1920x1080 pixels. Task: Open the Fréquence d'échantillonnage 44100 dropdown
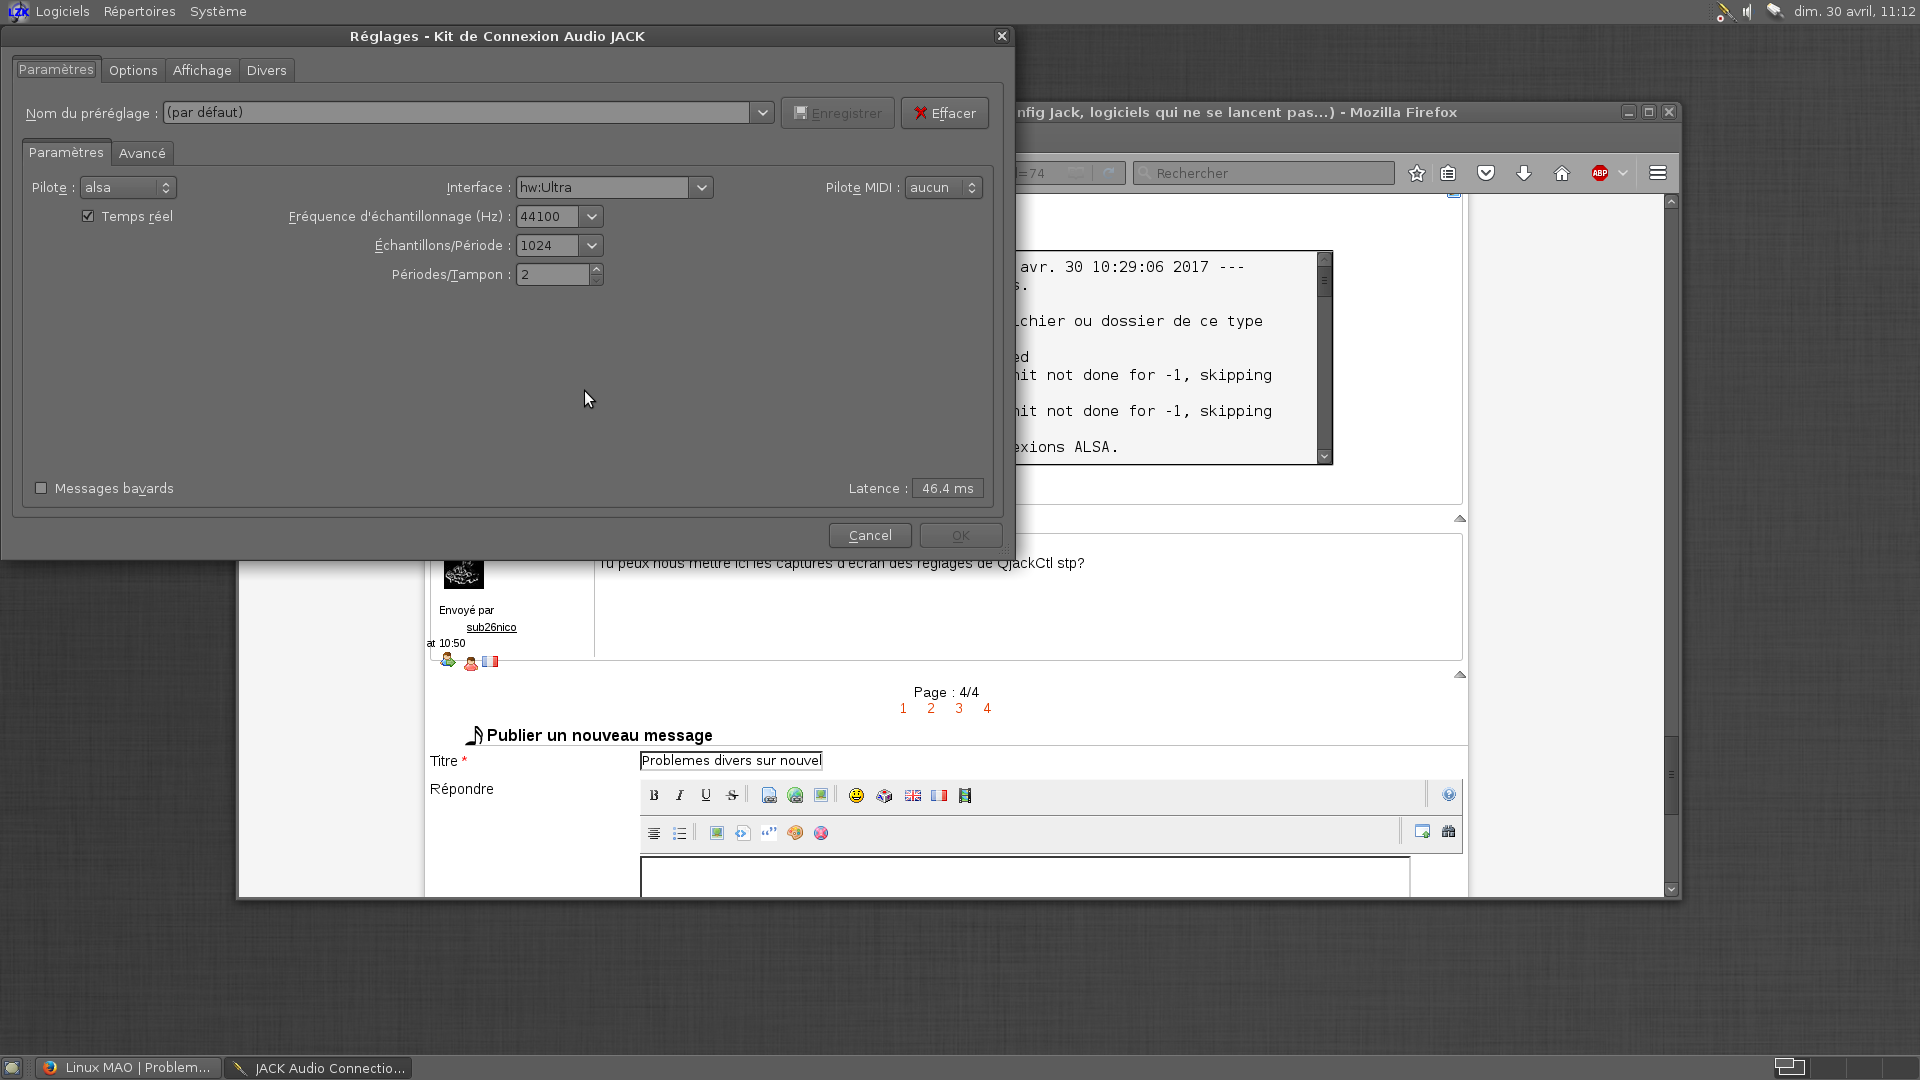click(x=591, y=217)
